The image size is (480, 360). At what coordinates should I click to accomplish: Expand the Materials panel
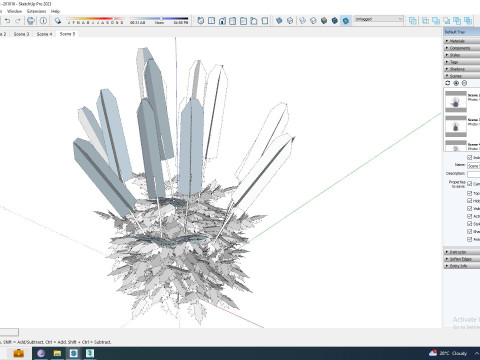pyautogui.click(x=462, y=41)
